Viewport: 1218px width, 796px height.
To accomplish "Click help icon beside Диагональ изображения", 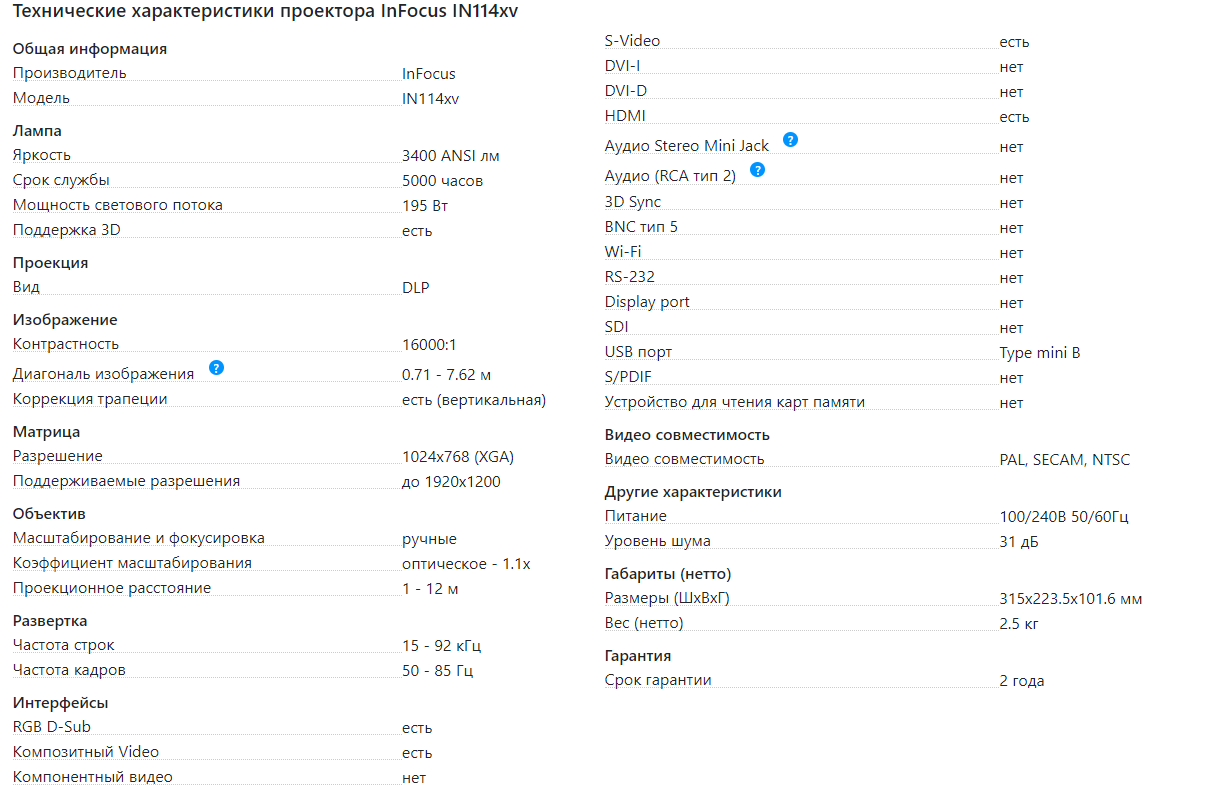I will (216, 368).
